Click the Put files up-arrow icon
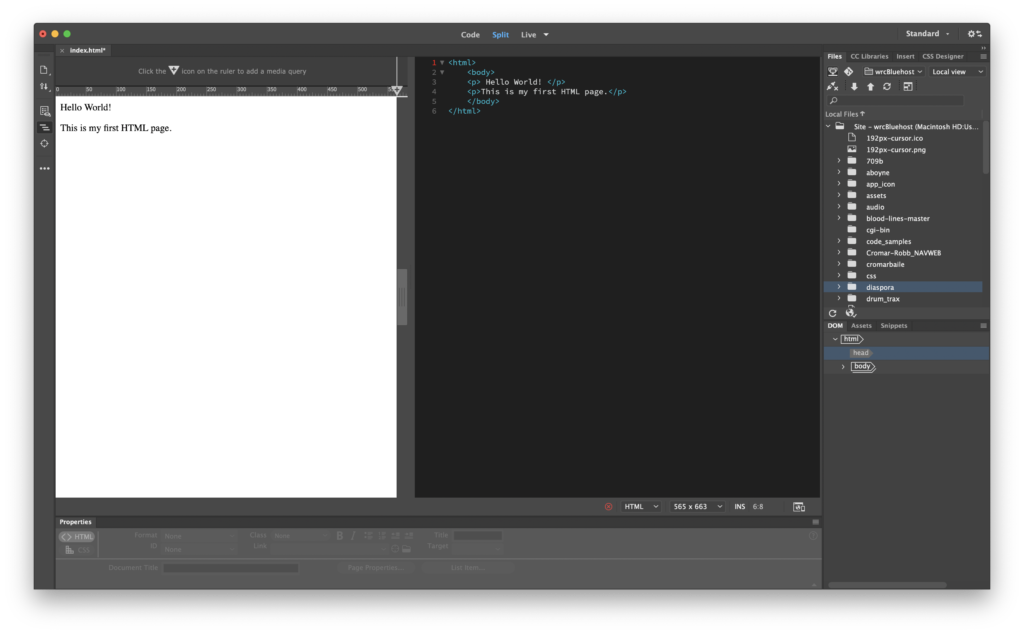The image size is (1024, 634). 870,87
